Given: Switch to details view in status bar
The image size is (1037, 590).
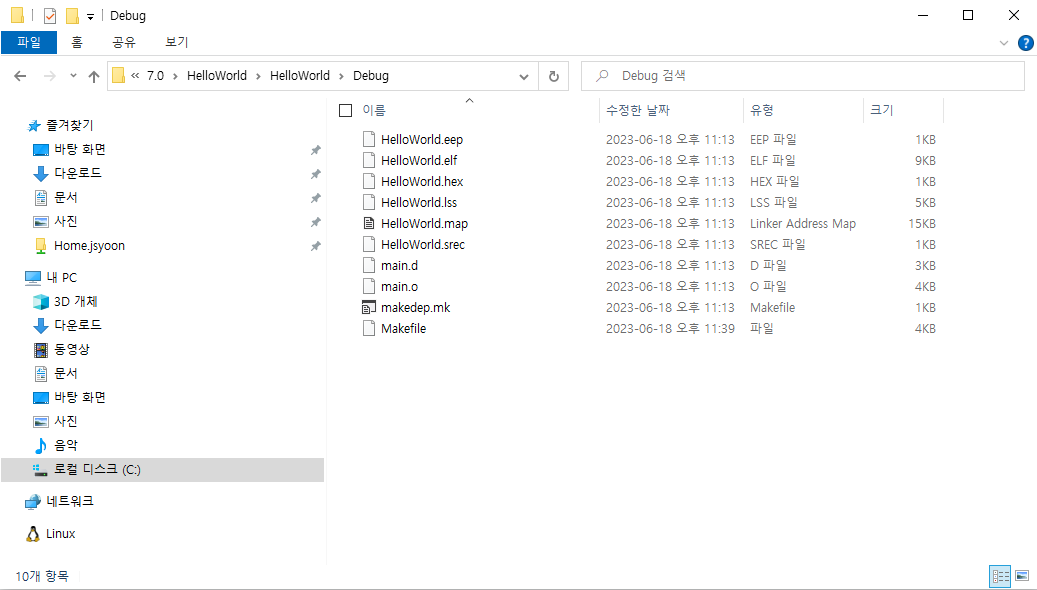Looking at the screenshot, I should (1000, 576).
